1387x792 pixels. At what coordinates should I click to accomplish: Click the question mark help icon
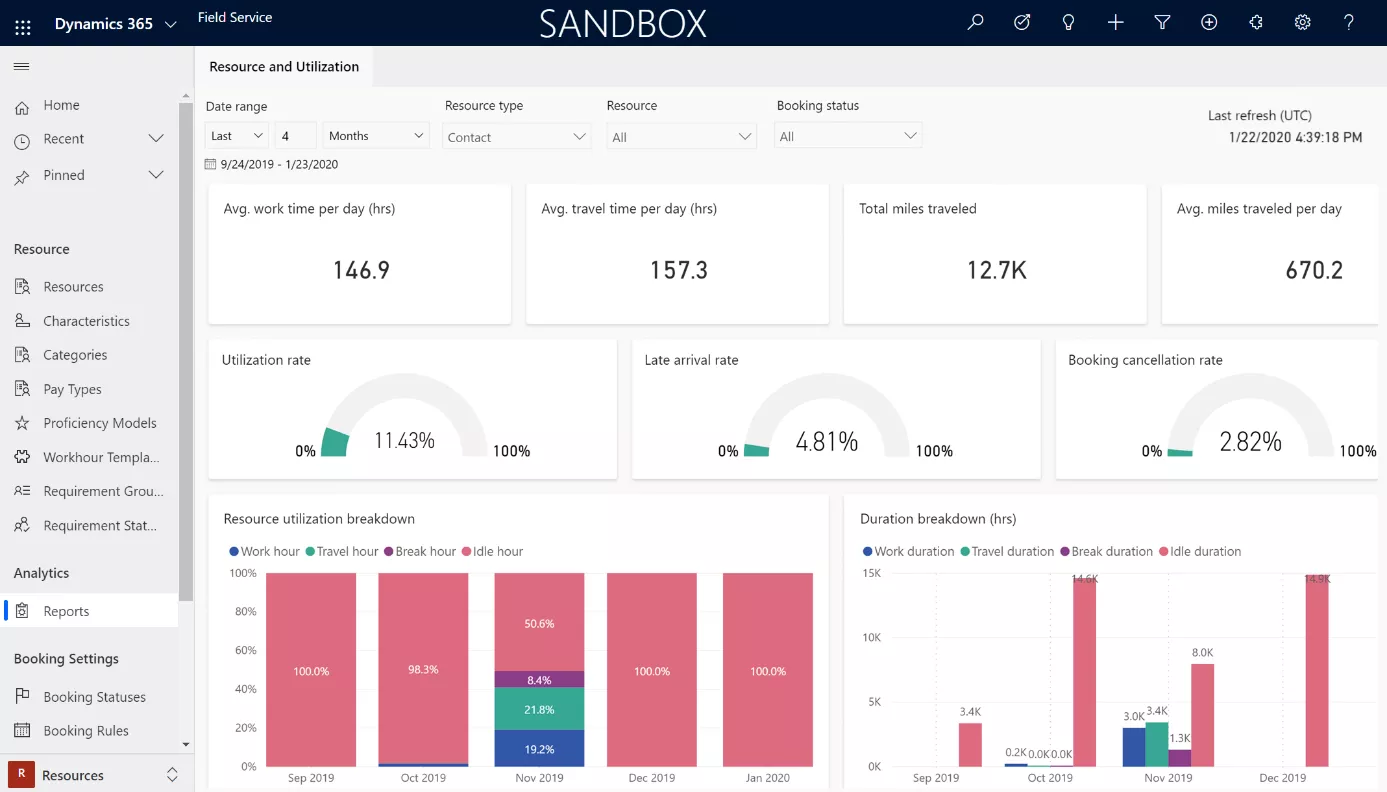point(1348,23)
